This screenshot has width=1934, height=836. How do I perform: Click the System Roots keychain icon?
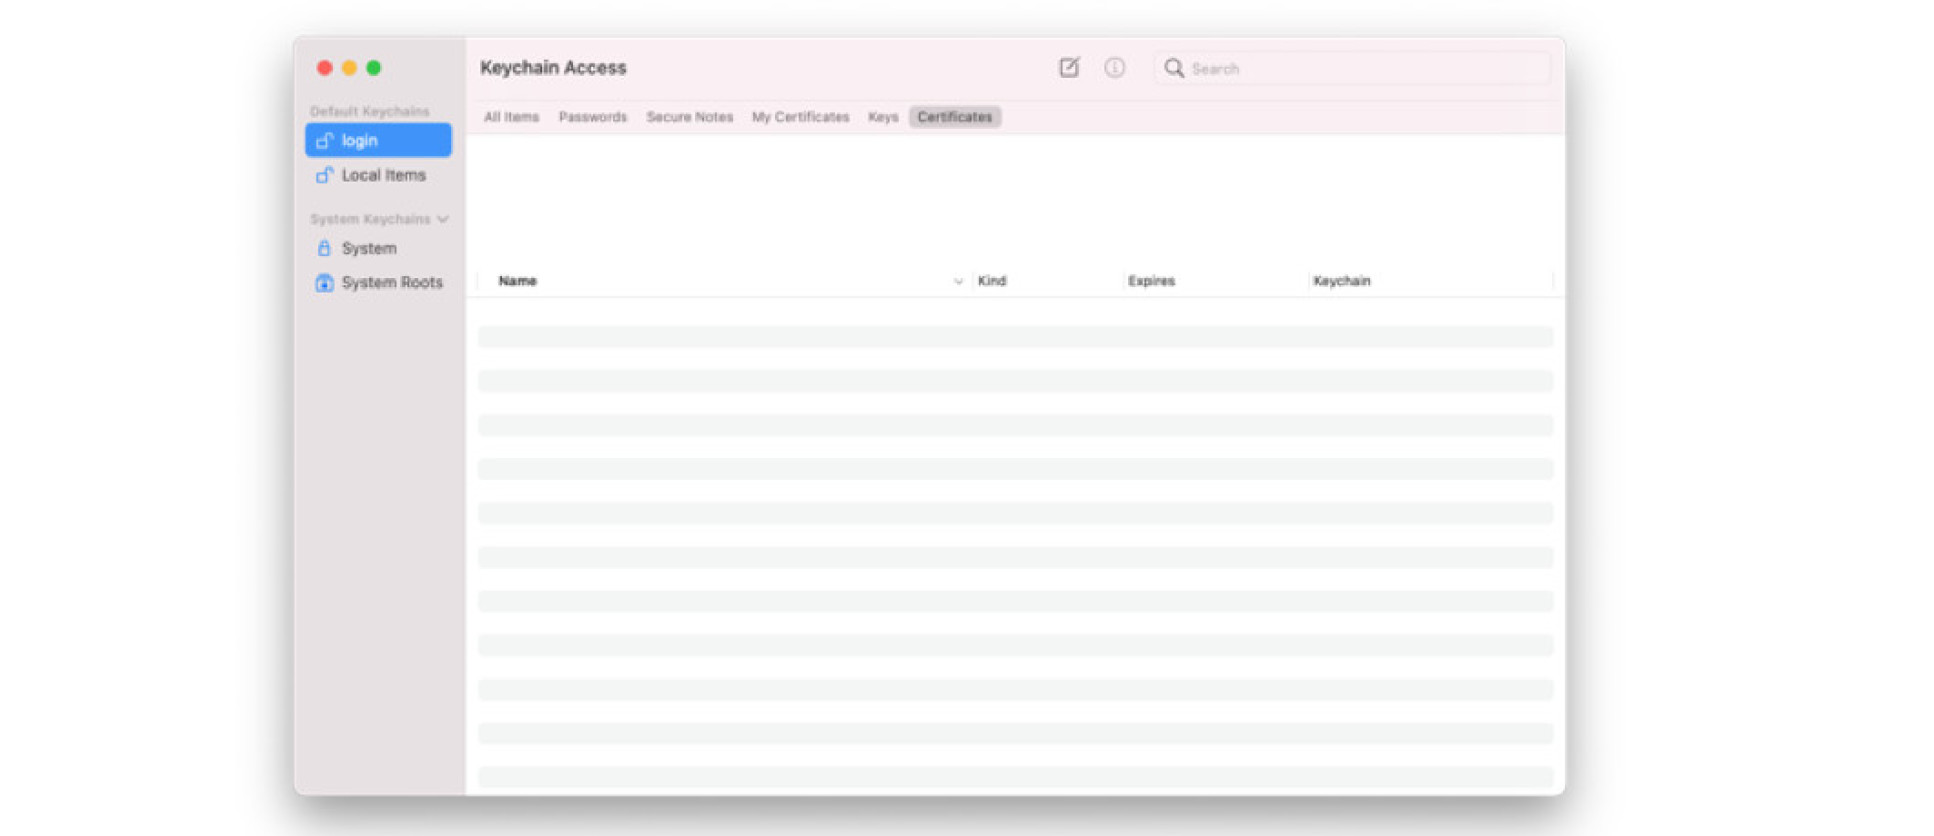point(324,283)
